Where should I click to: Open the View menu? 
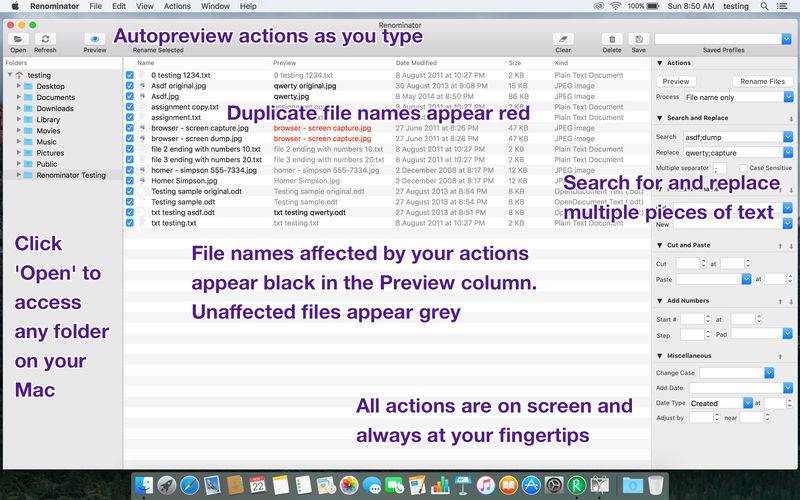click(144, 6)
